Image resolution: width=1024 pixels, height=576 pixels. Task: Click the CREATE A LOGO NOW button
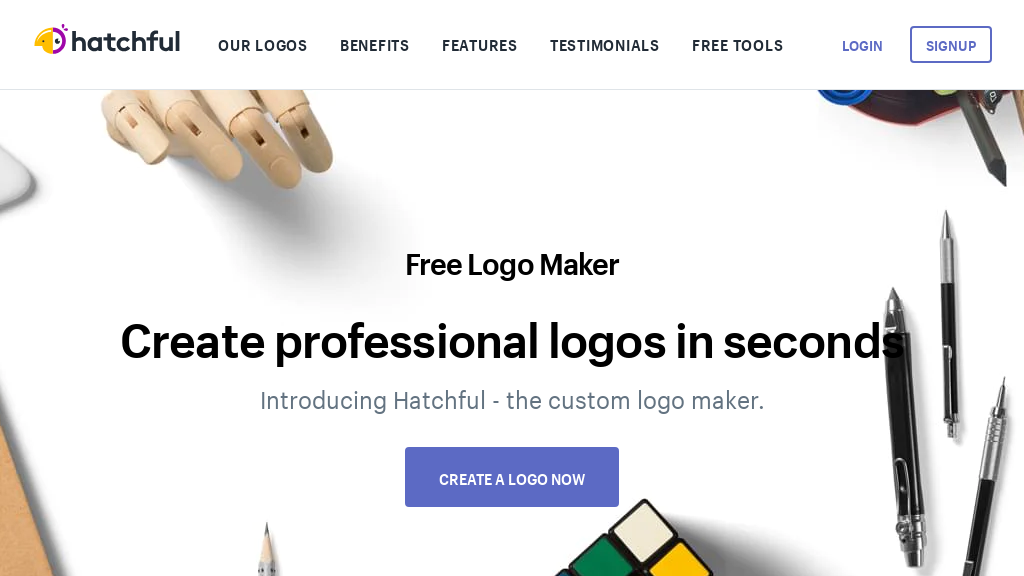pyautogui.click(x=512, y=477)
